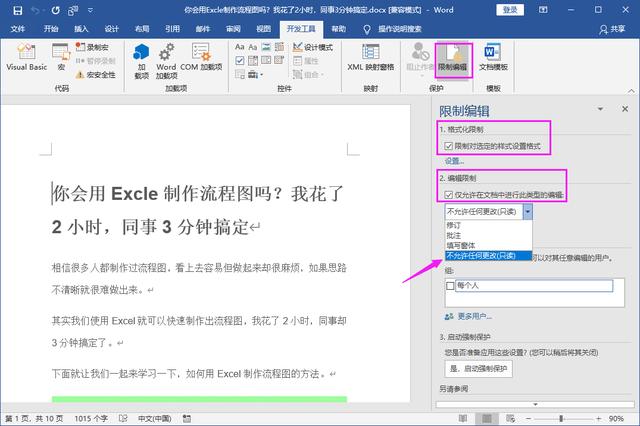
Task: Click the zoom in plus button
Action: (x=598, y=418)
